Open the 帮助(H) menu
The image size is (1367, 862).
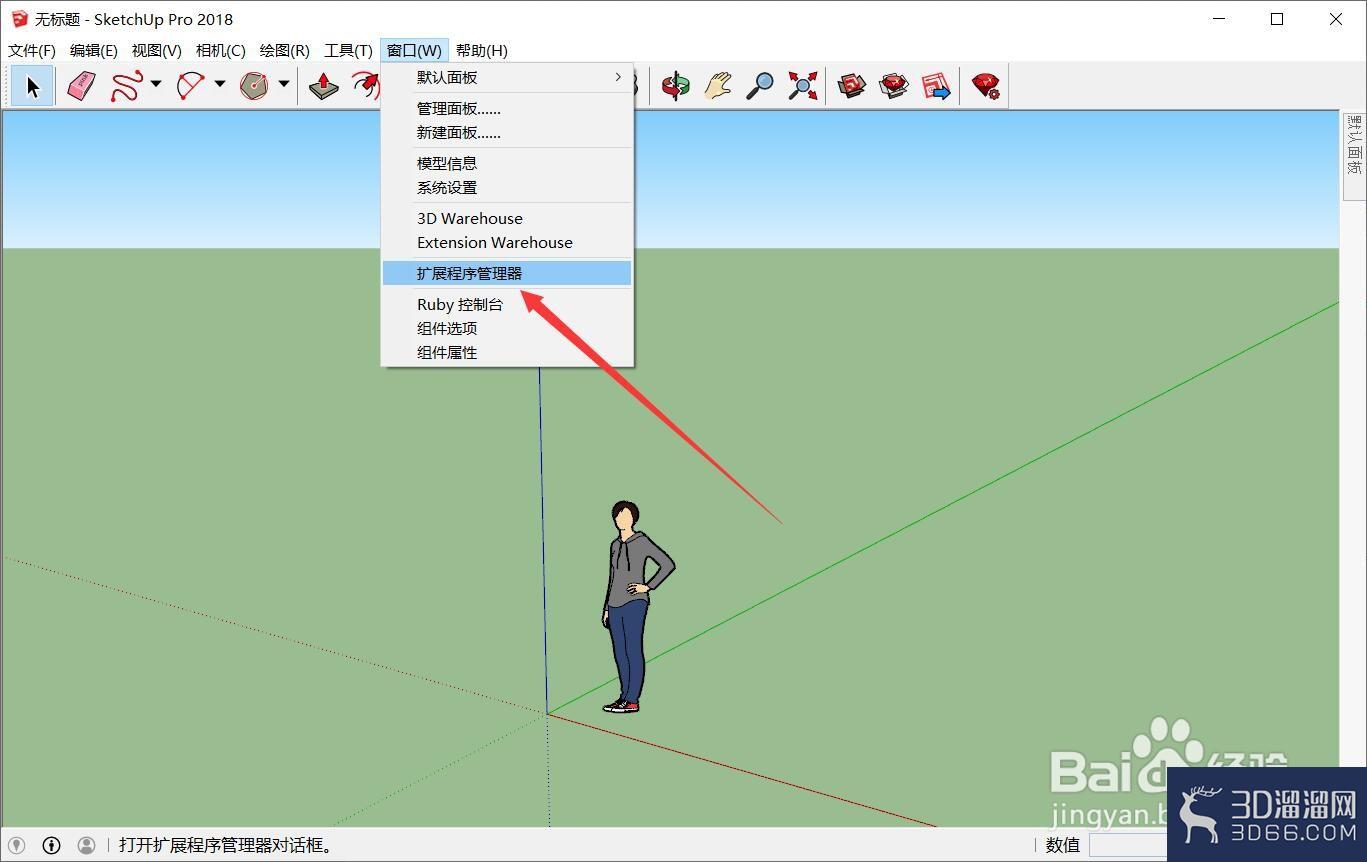click(x=482, y=50)
